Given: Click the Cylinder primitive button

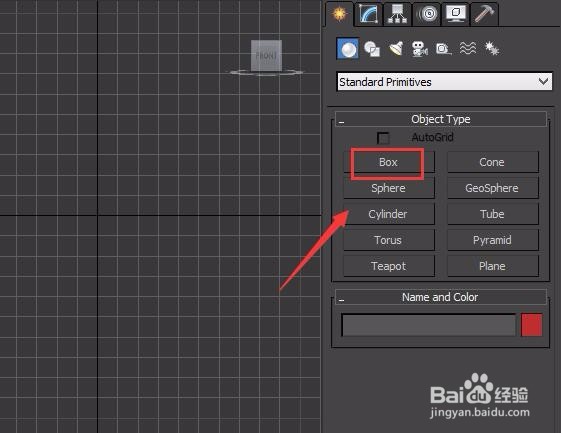Looking at the screenshot, I should (x=389, y=214).
